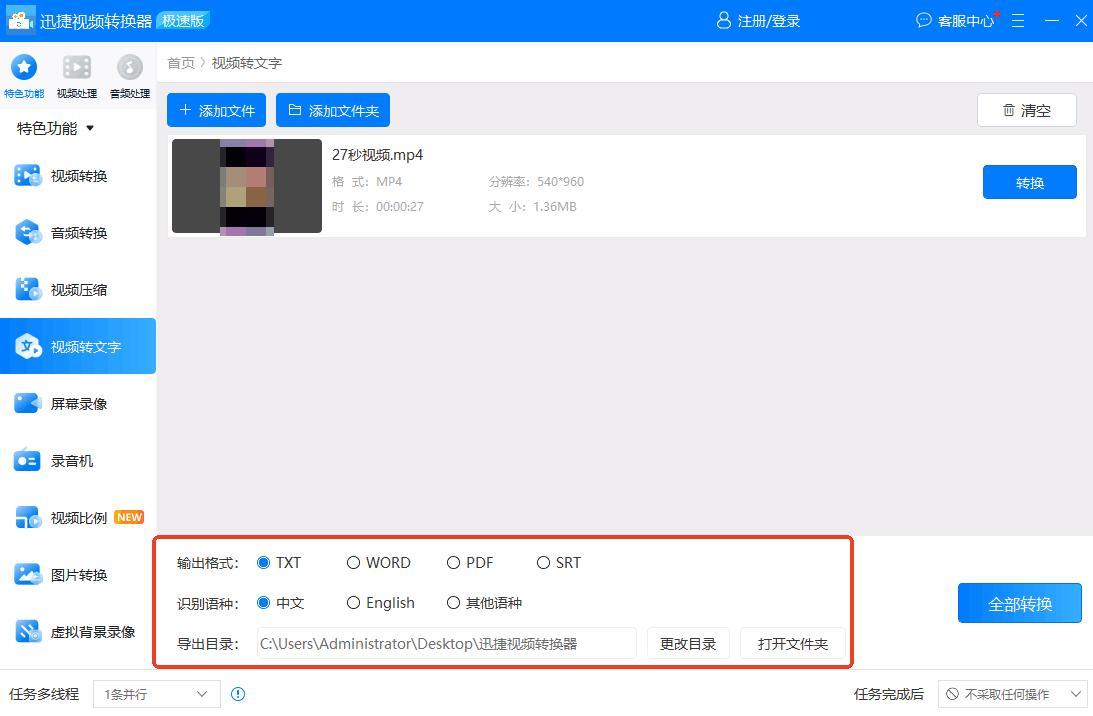Screen dimensions: 1093x716
Task: Expand the 1条并行 thread dropdown
Action: (x=156, y=694)
